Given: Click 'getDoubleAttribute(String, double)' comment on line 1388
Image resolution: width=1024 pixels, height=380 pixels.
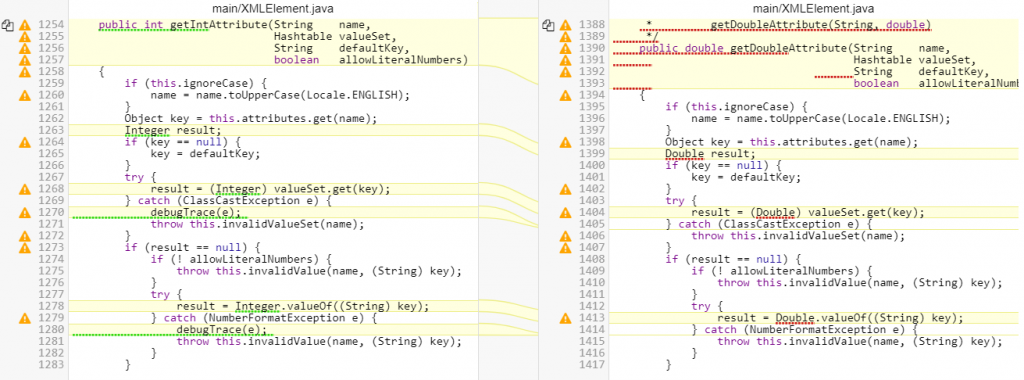Looking at the screenshot, I should point(821,25).
